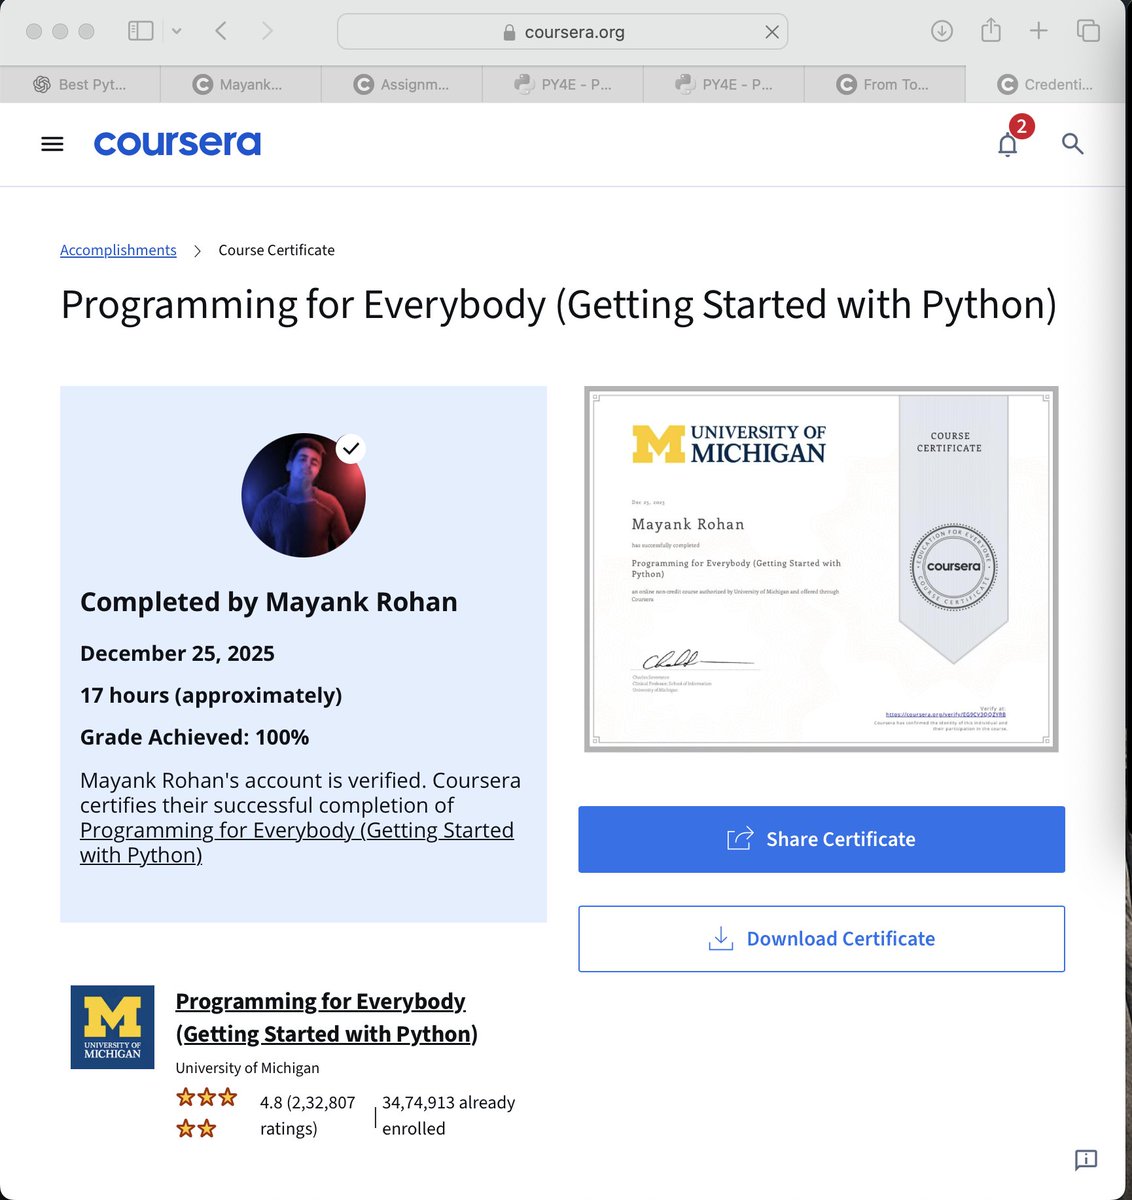Open the certificate preview image
The width and height of the screenshot is (1132, 1200).
point(821,569)
